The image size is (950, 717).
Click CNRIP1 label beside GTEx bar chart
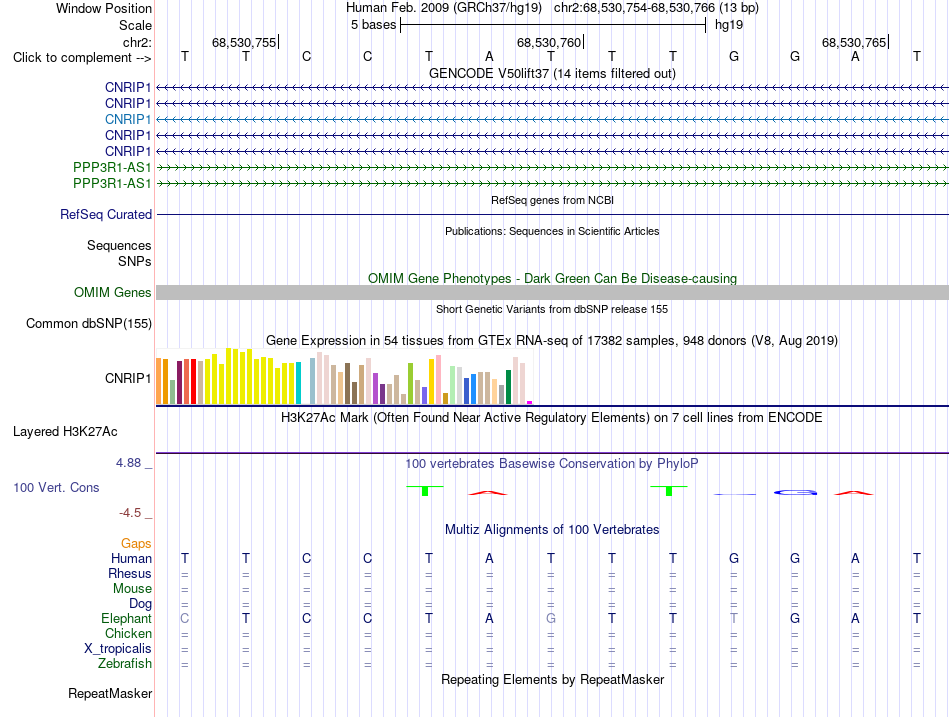click(128, 378)
